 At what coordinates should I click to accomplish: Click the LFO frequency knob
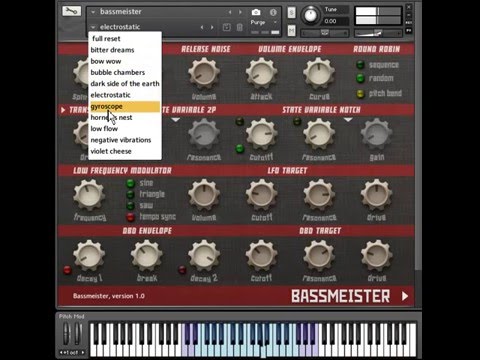(x=89, y=195)
